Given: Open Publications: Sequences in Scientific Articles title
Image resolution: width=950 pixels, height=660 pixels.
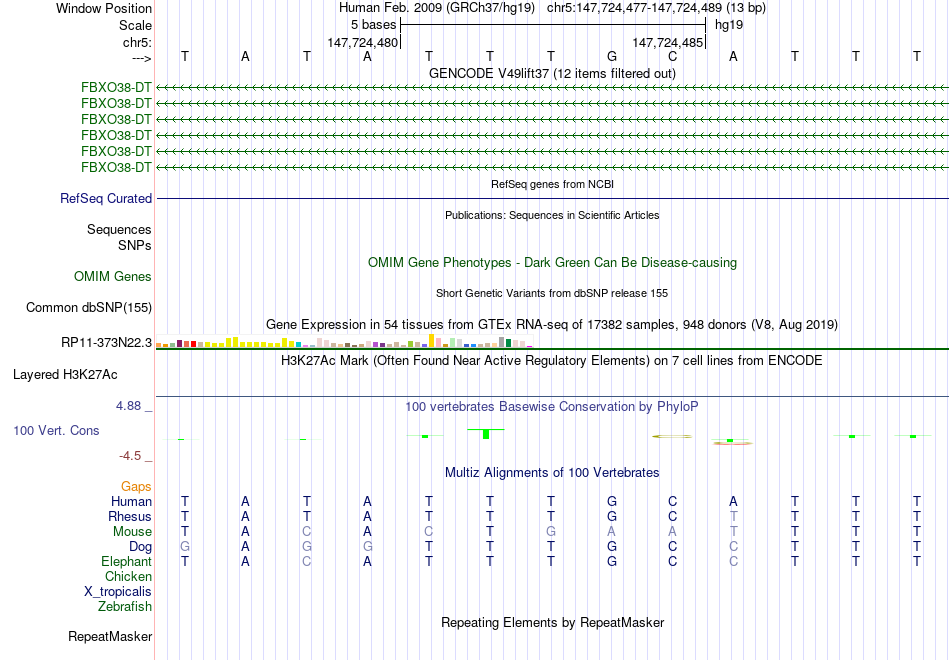Looking at the screenshot, I should coord(552,215).
